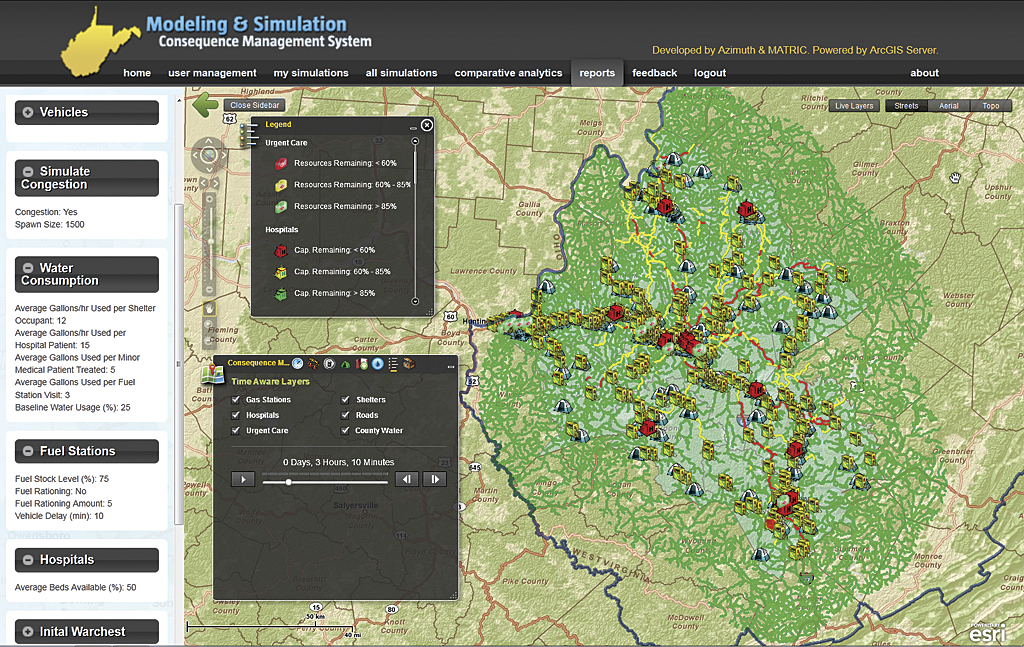
Task: Expand the Vehicles sidebar section
Action: click(x=28, y=112)
